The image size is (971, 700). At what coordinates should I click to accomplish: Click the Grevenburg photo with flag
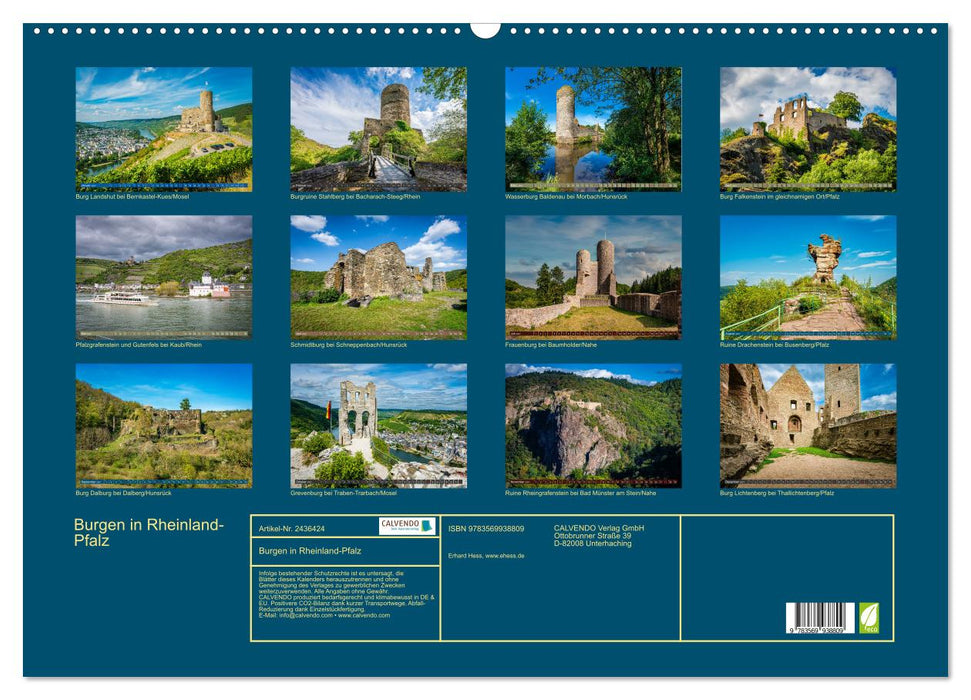pos(378,426)
